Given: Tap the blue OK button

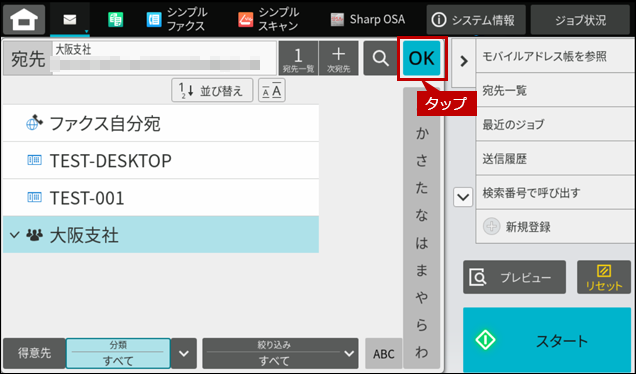Looking at the screenshot, I should click(421, 58).
